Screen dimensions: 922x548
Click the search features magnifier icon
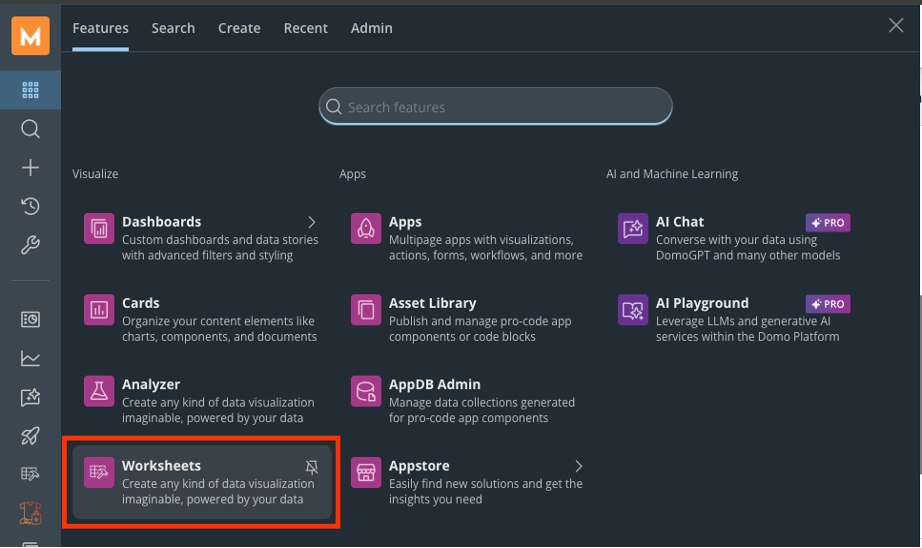[333, 106]
